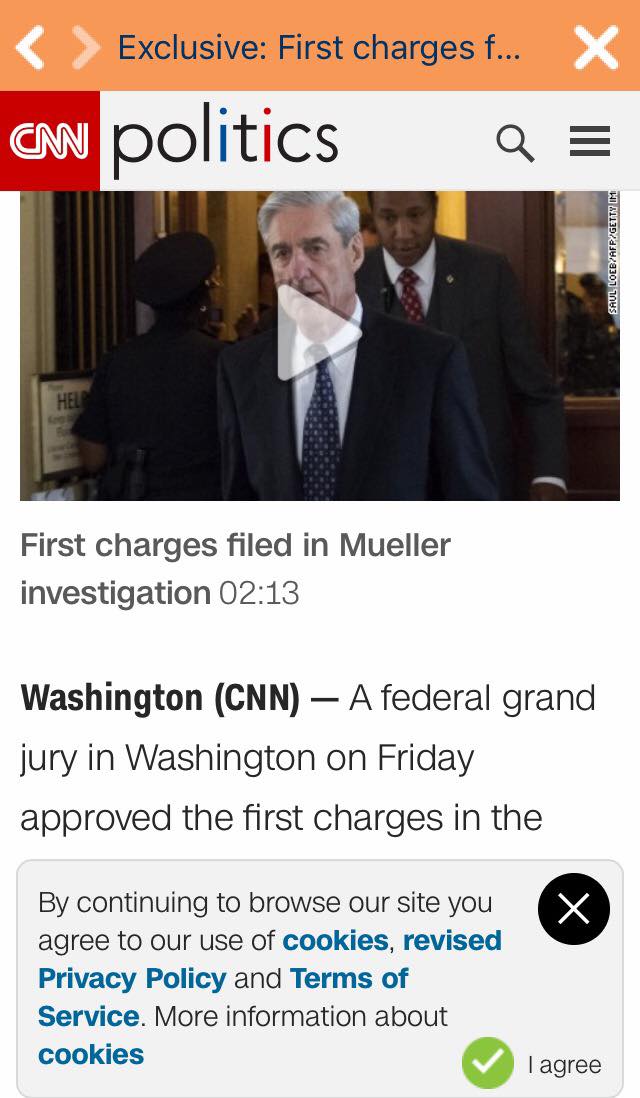Go forward using the right arrow
The width and height of the screenshot is (640, 1098).
[x=87, y=48]
